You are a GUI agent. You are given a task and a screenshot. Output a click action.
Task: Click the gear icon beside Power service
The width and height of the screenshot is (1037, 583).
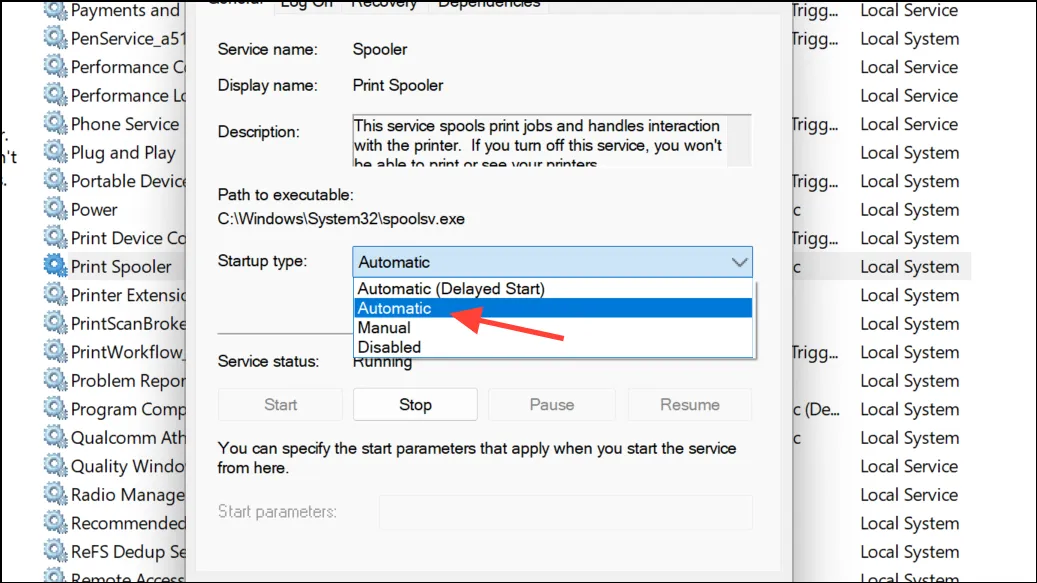pyautogui.click(x=56, y=210)
